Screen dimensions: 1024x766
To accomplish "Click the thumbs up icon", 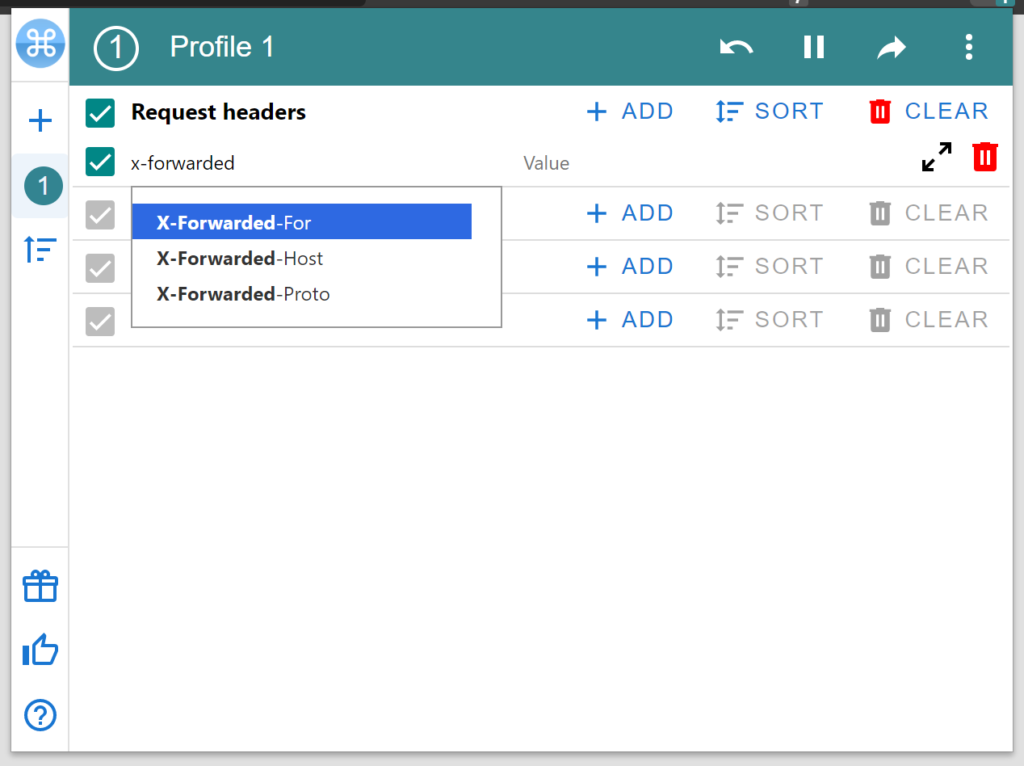I will (40, 652).
